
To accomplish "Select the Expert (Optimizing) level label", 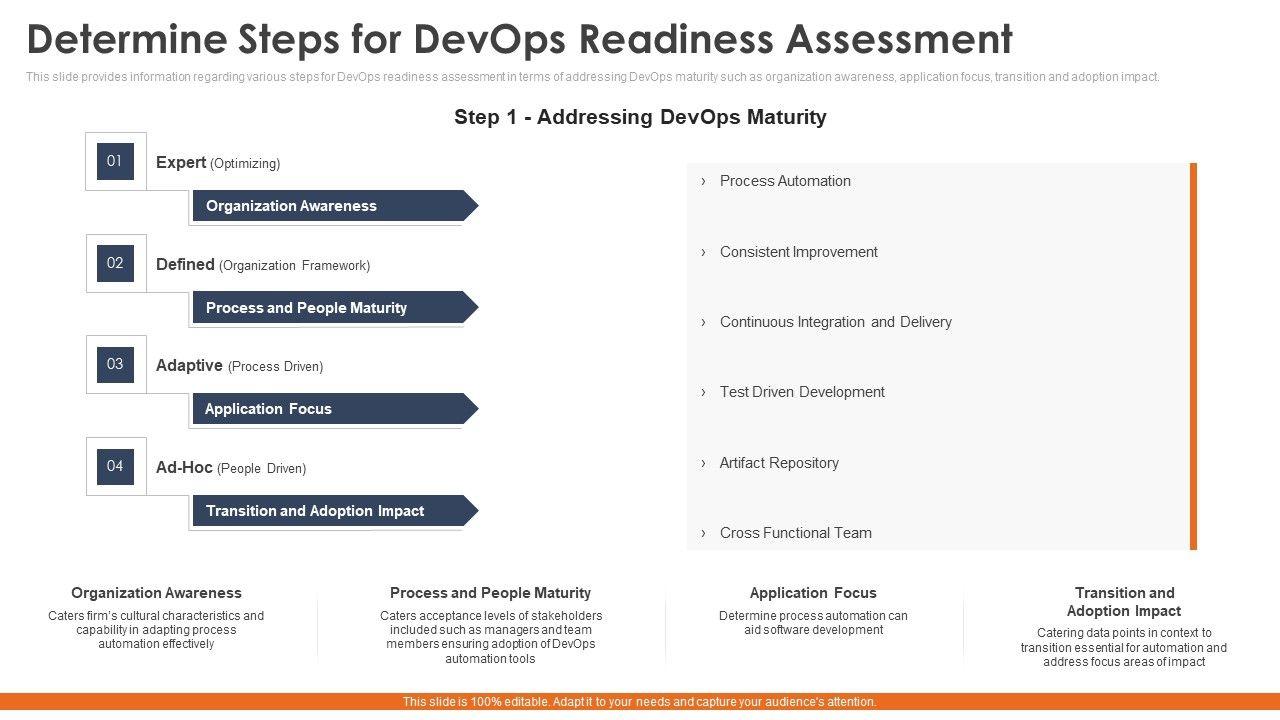I will click(218, 163).
